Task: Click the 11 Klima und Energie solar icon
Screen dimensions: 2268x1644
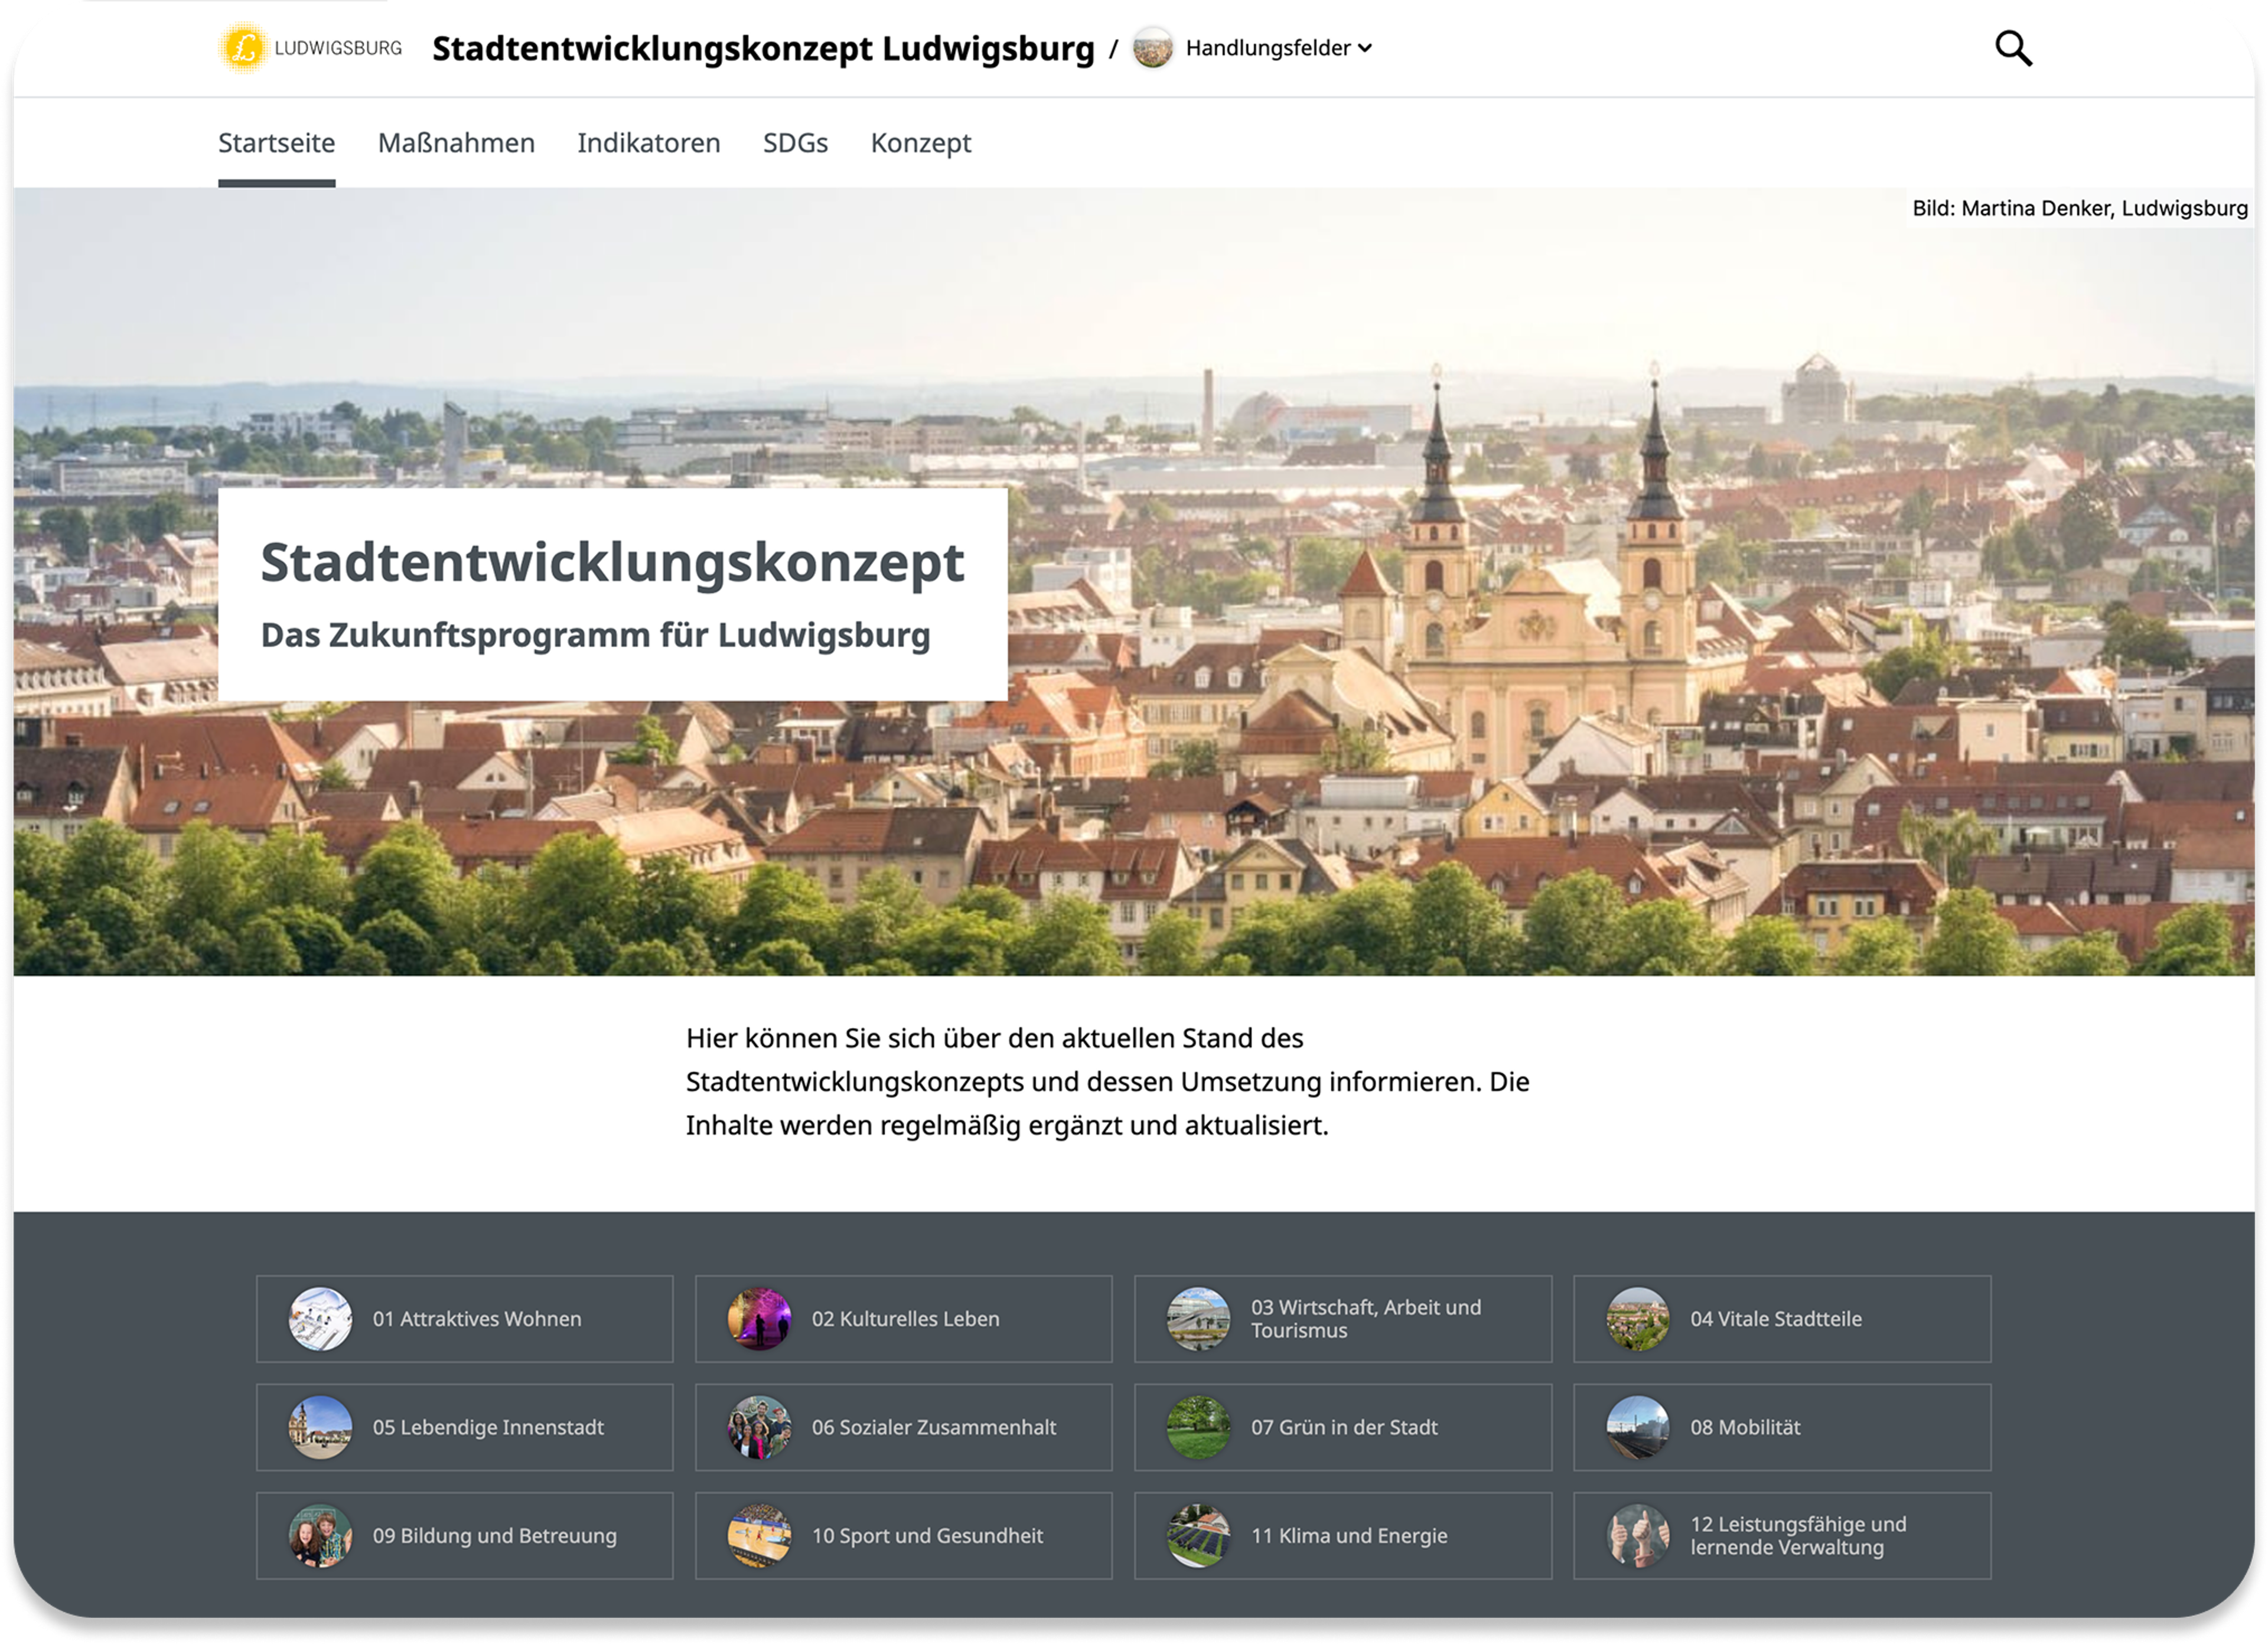Action: [x=1198, y=1536]
